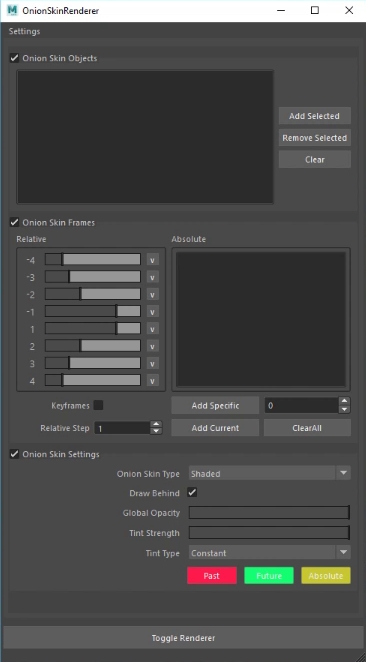Toggle the Onion Skin Frames checkbox

pyautogui.click(x=14, y=222)
